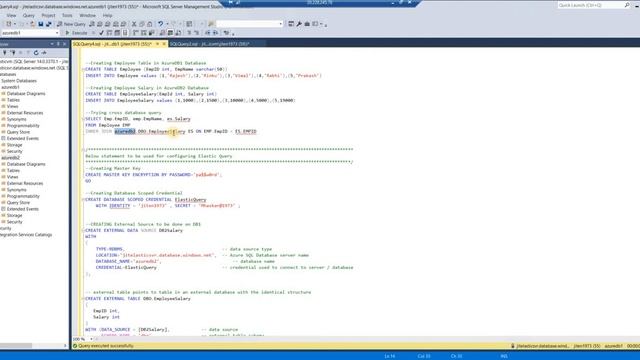Image resolution: width=640 pixels, height=360 pixels.
Task: Click the Disconnect icon in Object Explorer
Action: (x=13, y=53)
